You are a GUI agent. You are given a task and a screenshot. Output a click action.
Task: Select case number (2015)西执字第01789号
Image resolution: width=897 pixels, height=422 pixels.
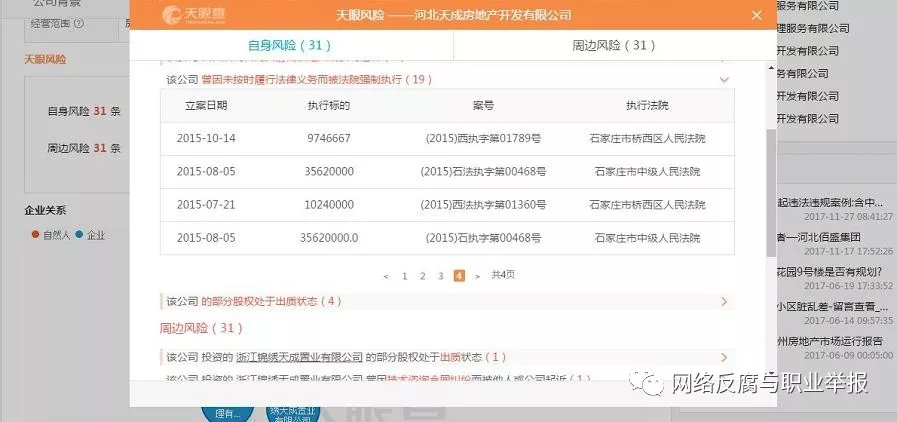483,138
